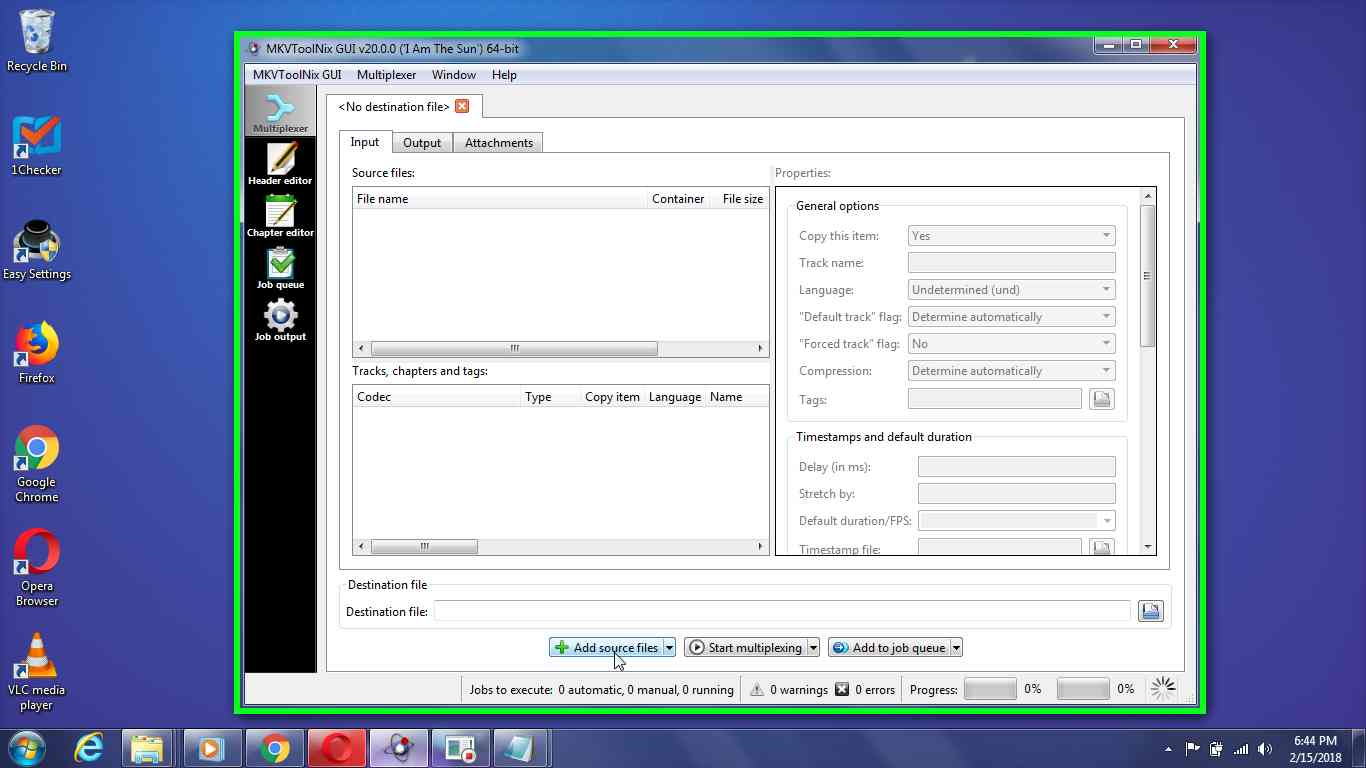Browse for tags file icon

tap(1101, 399)
